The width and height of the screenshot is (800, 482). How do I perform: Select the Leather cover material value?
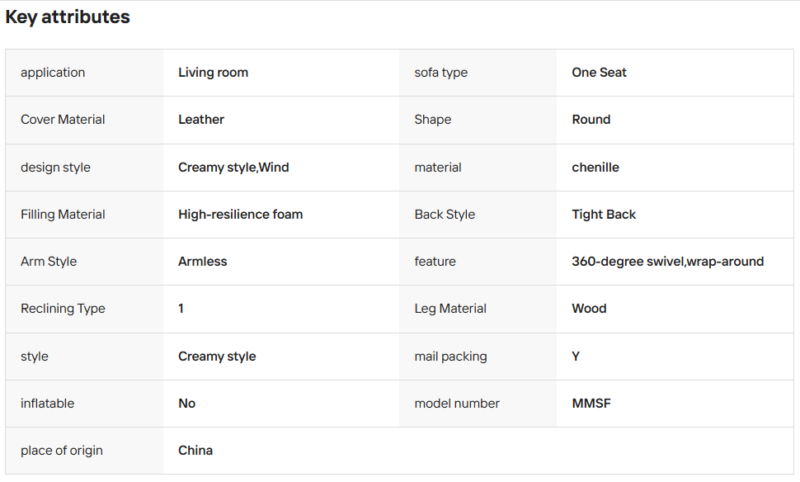[201, 119]
